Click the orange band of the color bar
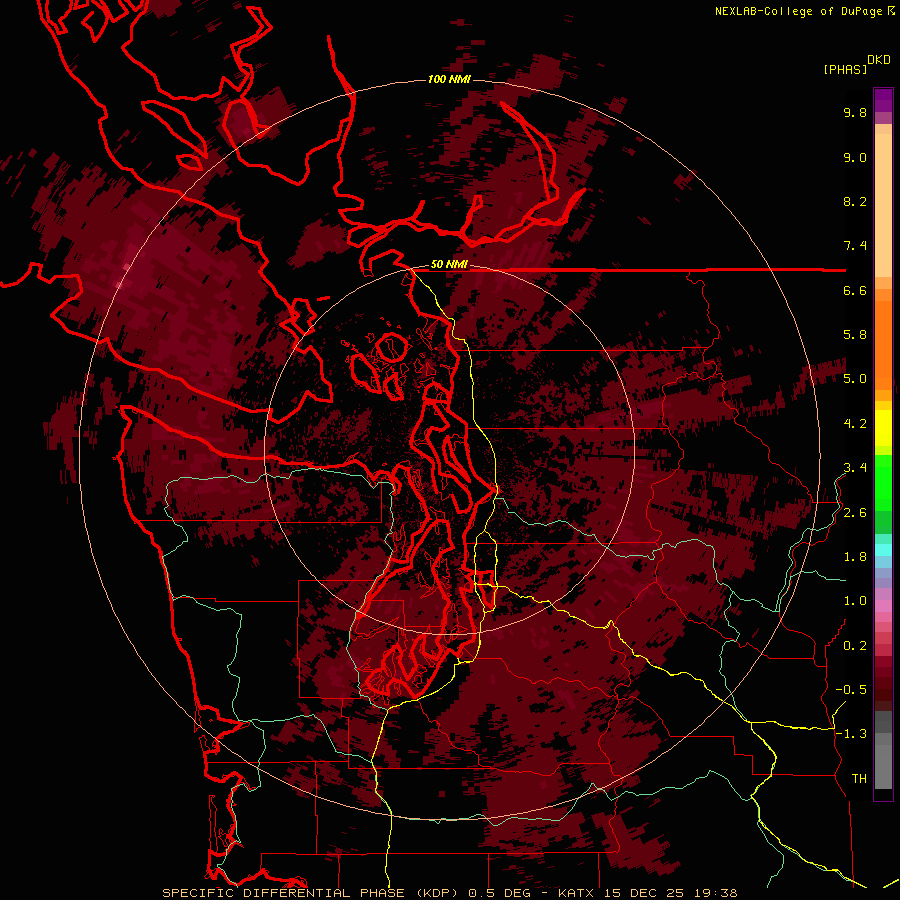The height and width of the screenshot is (900, 900). pos(883,344)
